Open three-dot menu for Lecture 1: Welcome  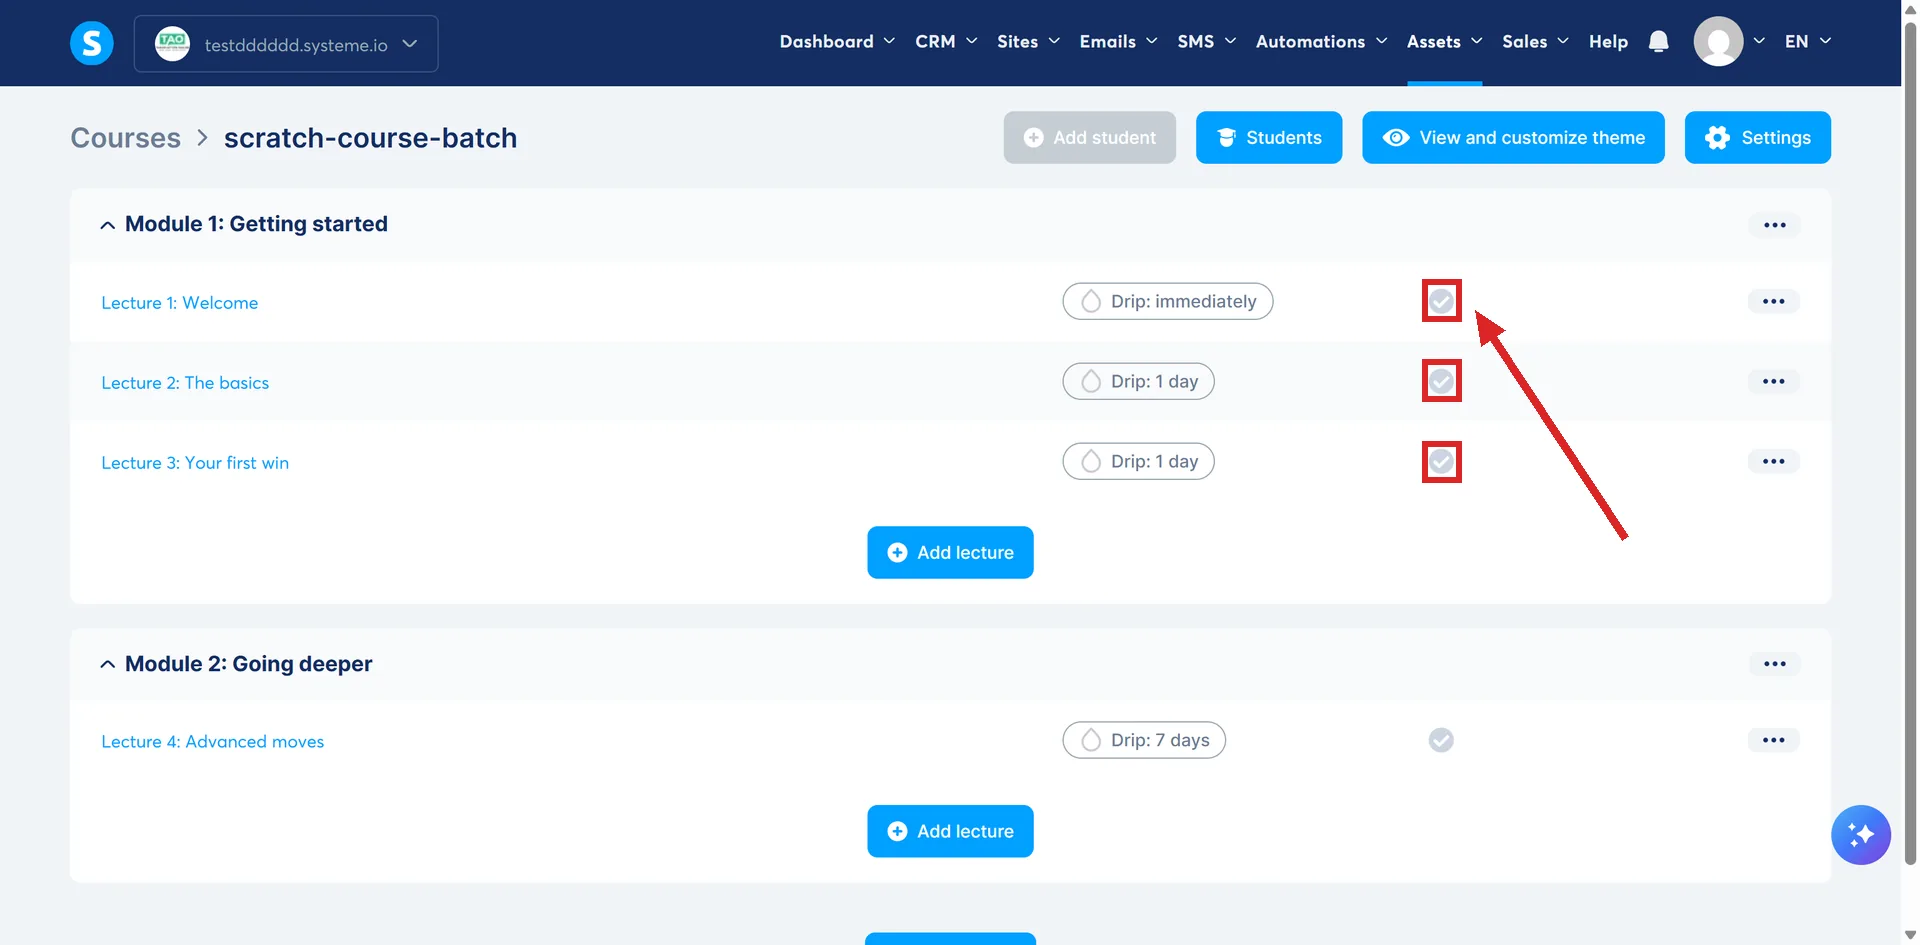tap(1773, 301)
